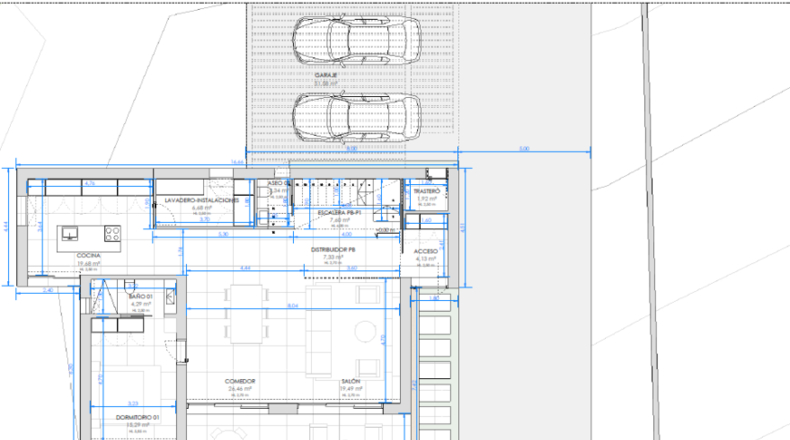Screen dimensions: 790x440
Task: Click the 14.66 overall width dimension
Action: click(237, 162)
